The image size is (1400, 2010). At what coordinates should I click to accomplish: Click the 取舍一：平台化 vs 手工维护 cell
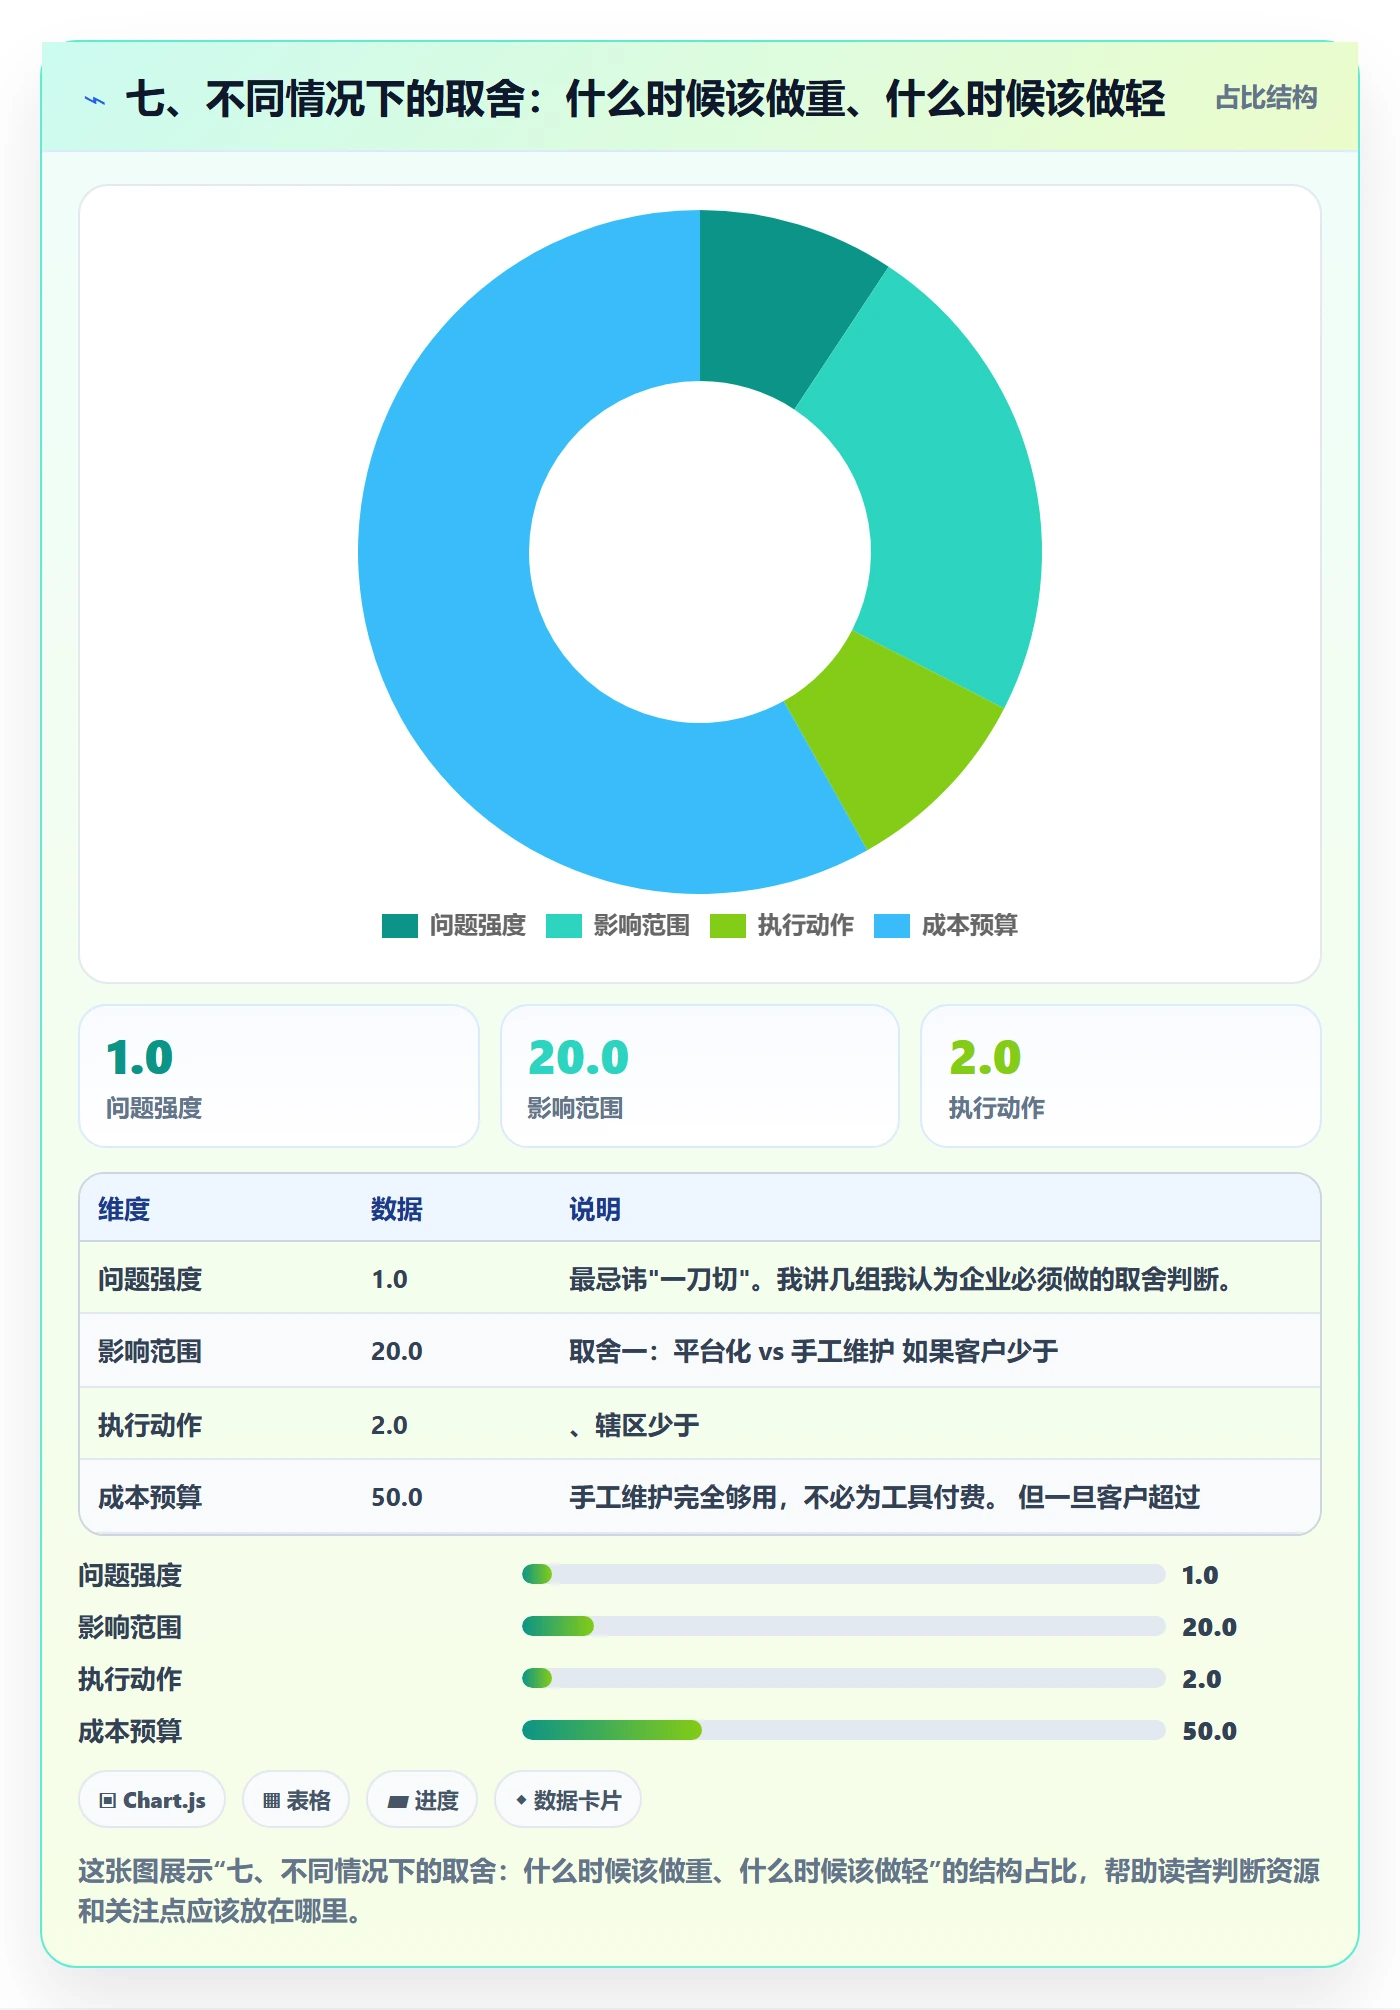click(814, 1351)
